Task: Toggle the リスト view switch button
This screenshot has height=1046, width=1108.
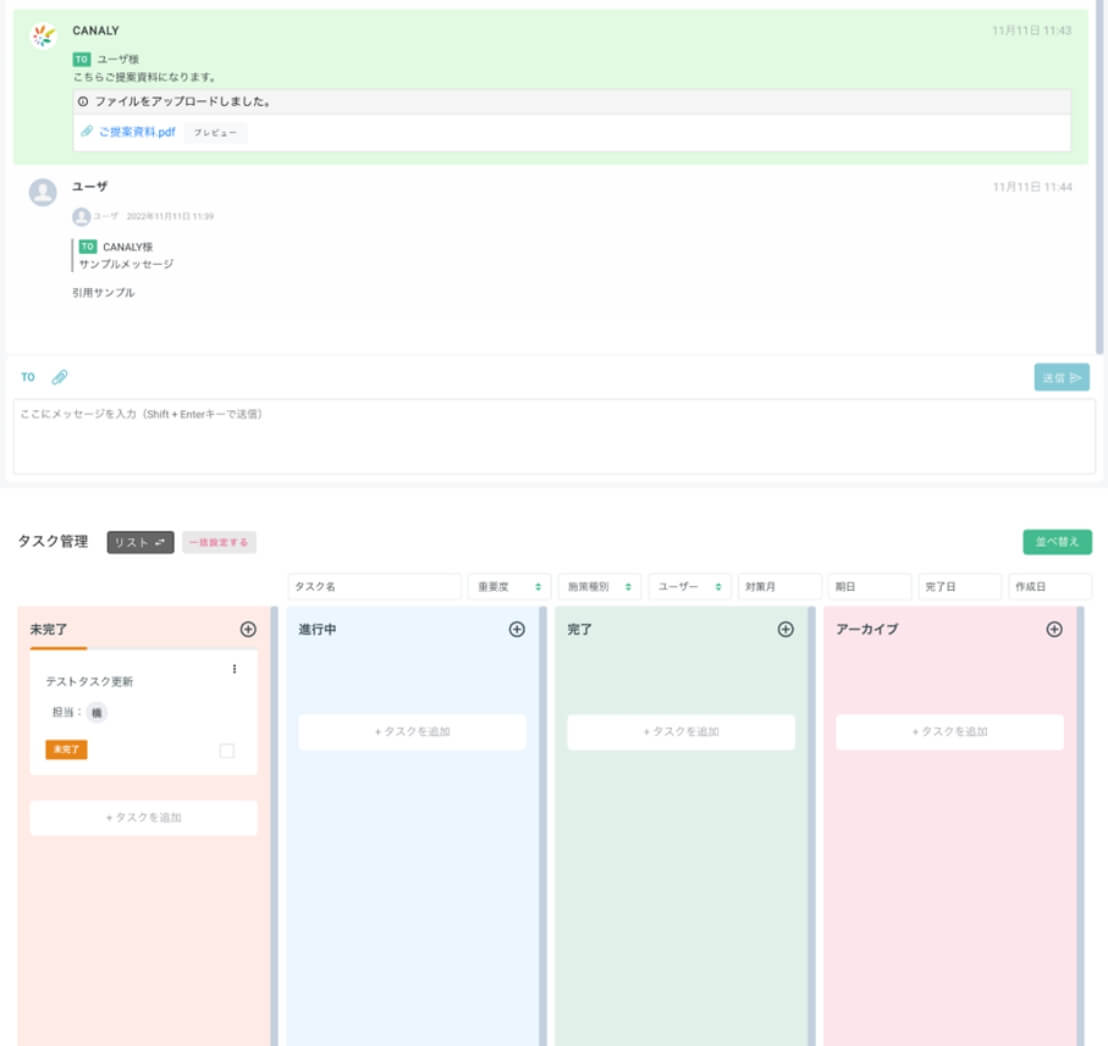Action: tap(140, 542)
